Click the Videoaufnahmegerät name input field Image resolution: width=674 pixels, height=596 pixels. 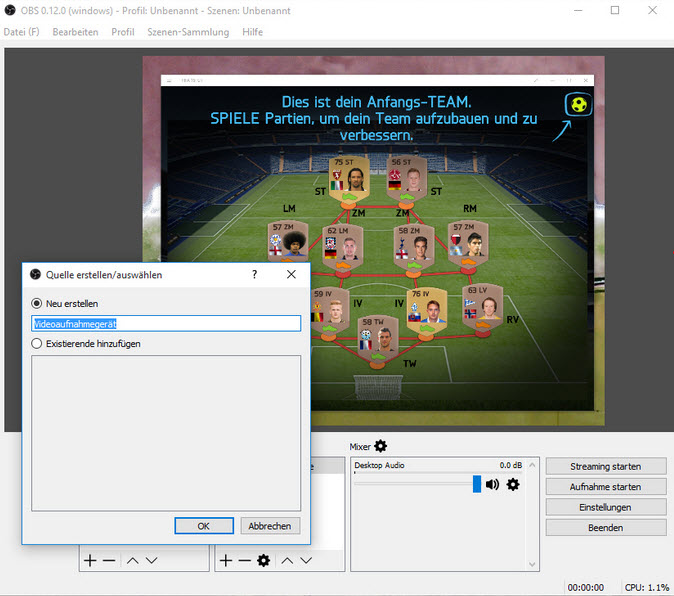pos(166,324)
